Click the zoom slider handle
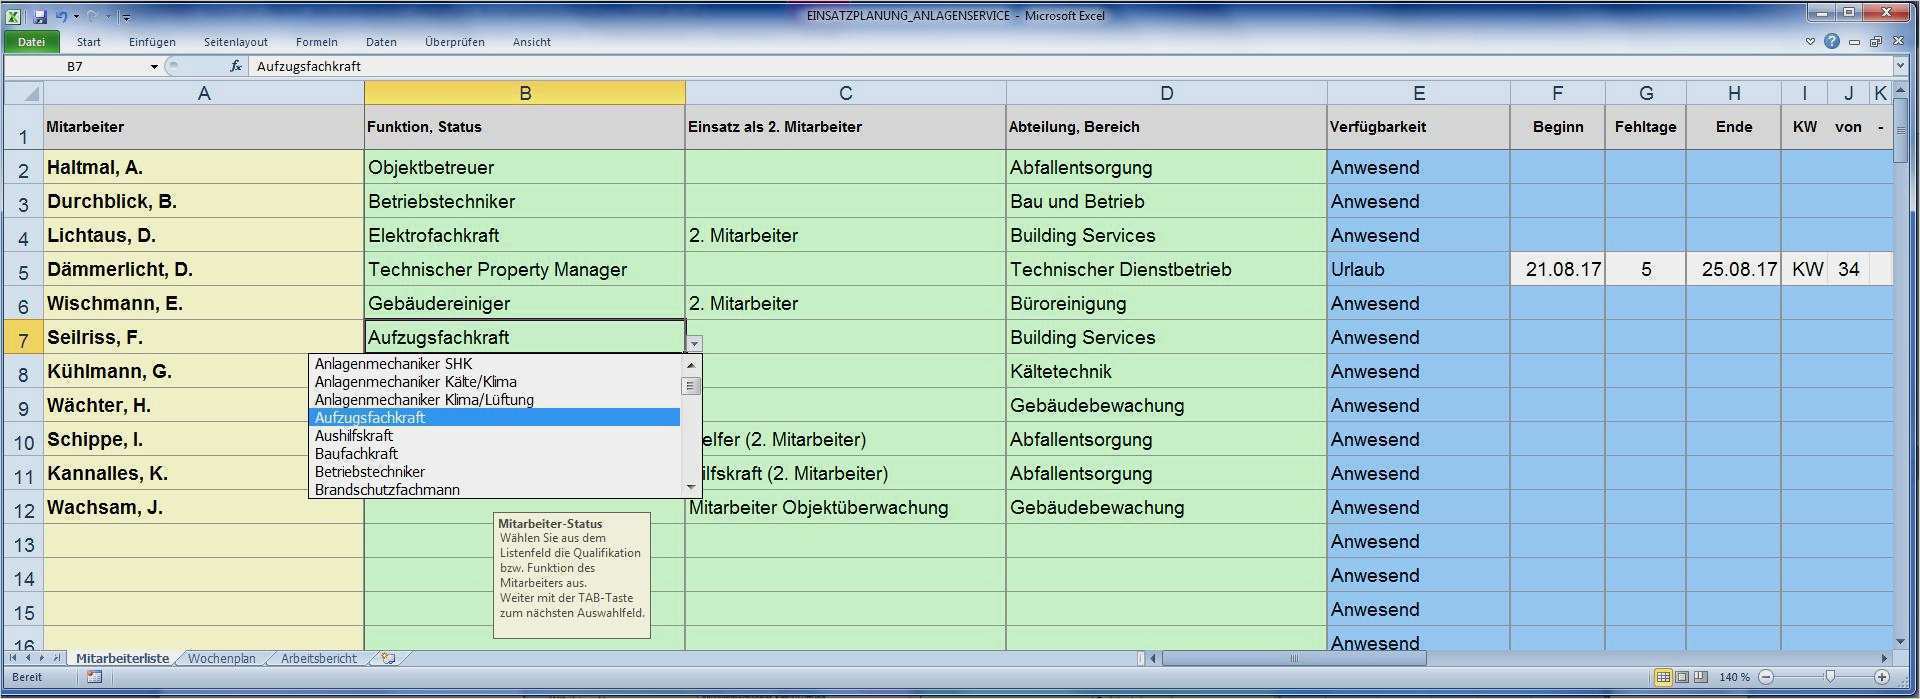Image resolution: width=1920 pixels, height=699 pixels. (x=1830, y=678)
